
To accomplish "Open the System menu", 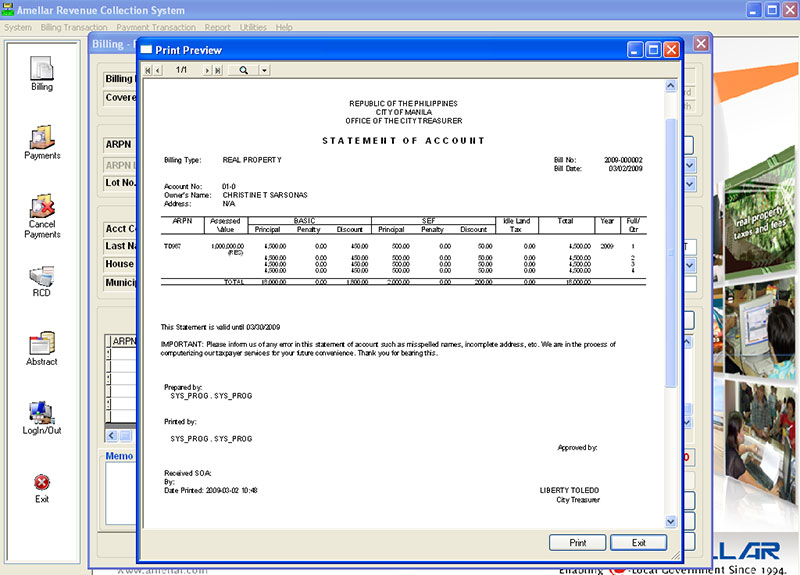I will tap(18, 27).
